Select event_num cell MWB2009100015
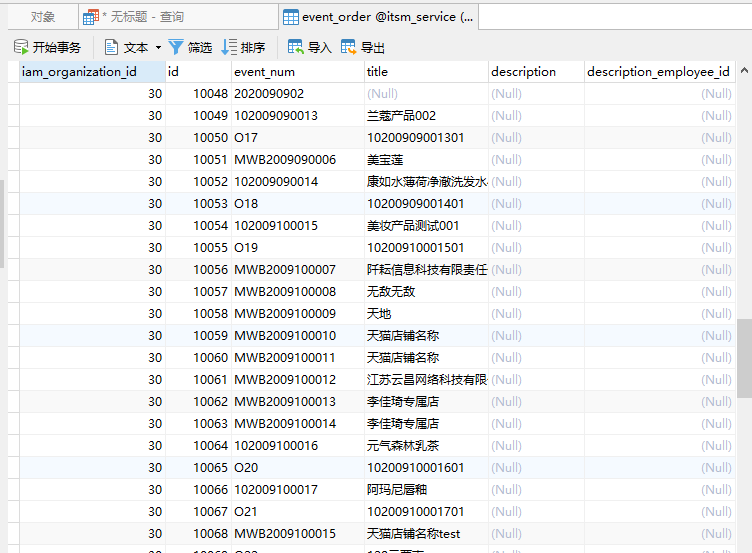This screenshot has height=553, width=752. pos(298,534)
